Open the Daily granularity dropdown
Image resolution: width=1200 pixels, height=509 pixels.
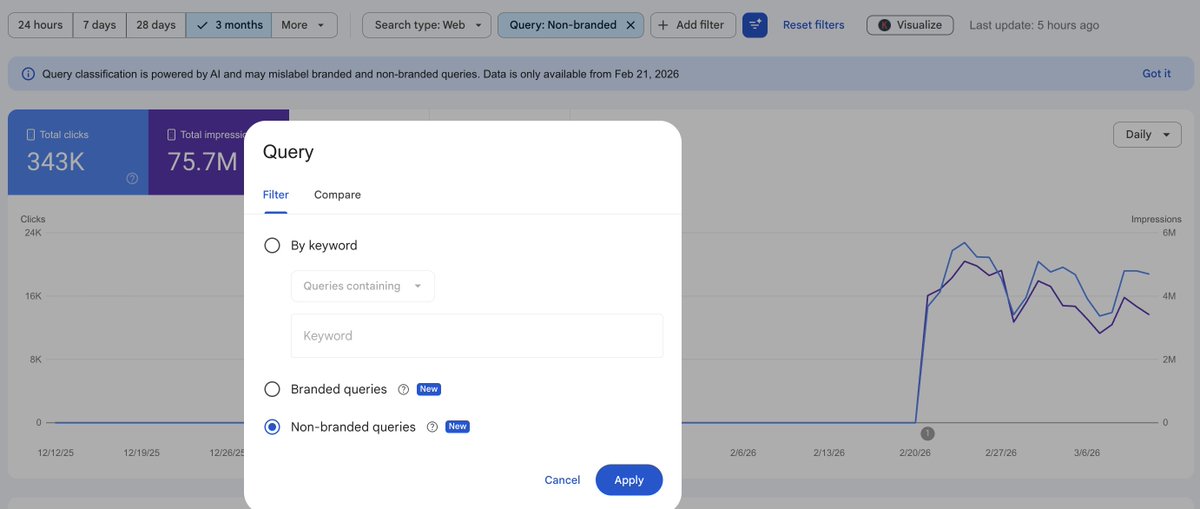point(1147,135)
